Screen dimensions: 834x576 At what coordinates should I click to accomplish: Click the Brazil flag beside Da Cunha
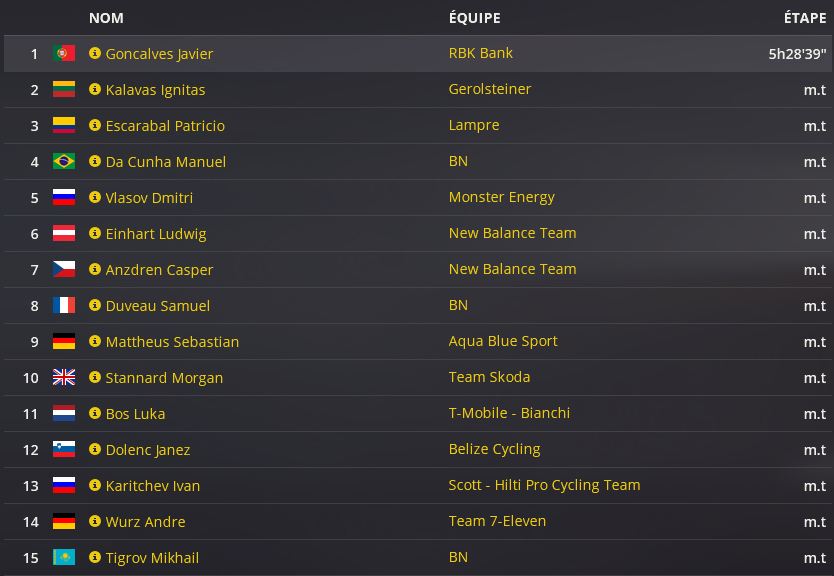pyautogui.click(x=64, y=162)
